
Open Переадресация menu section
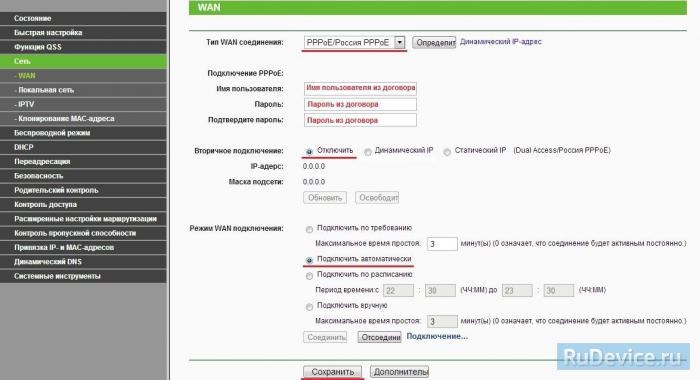(83, 161)
